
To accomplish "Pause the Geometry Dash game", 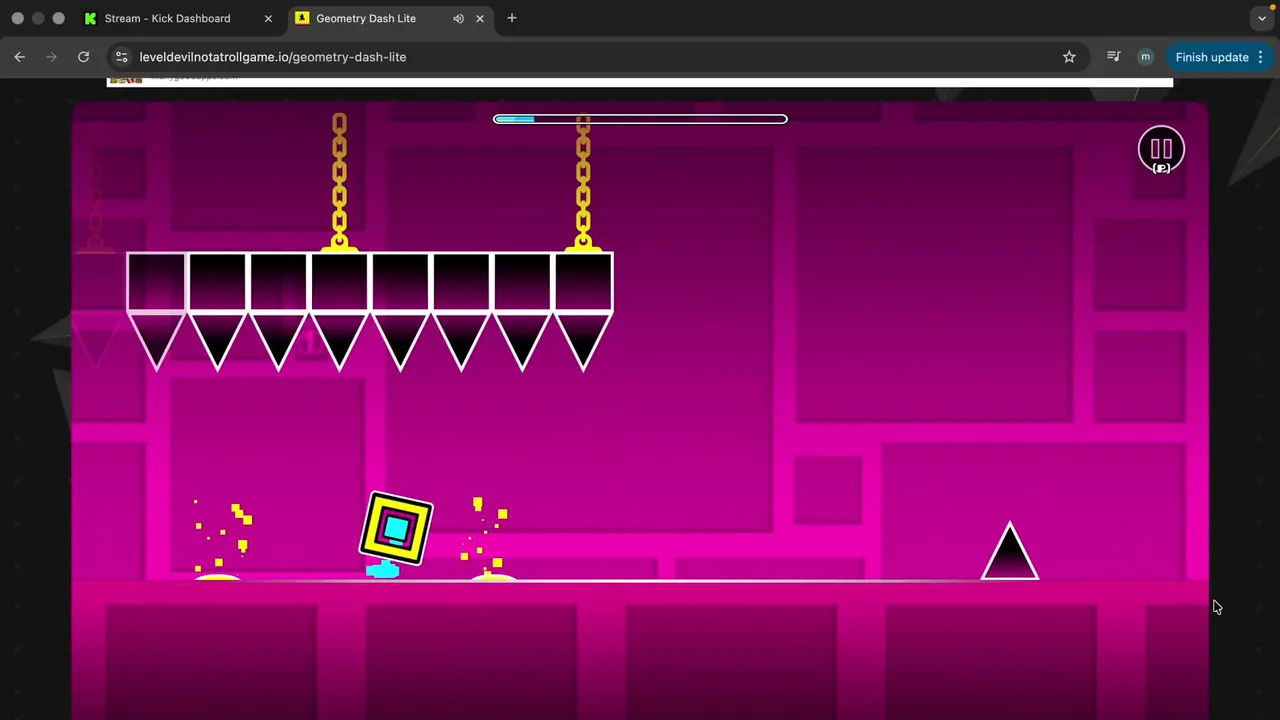I will (1161, 150).
